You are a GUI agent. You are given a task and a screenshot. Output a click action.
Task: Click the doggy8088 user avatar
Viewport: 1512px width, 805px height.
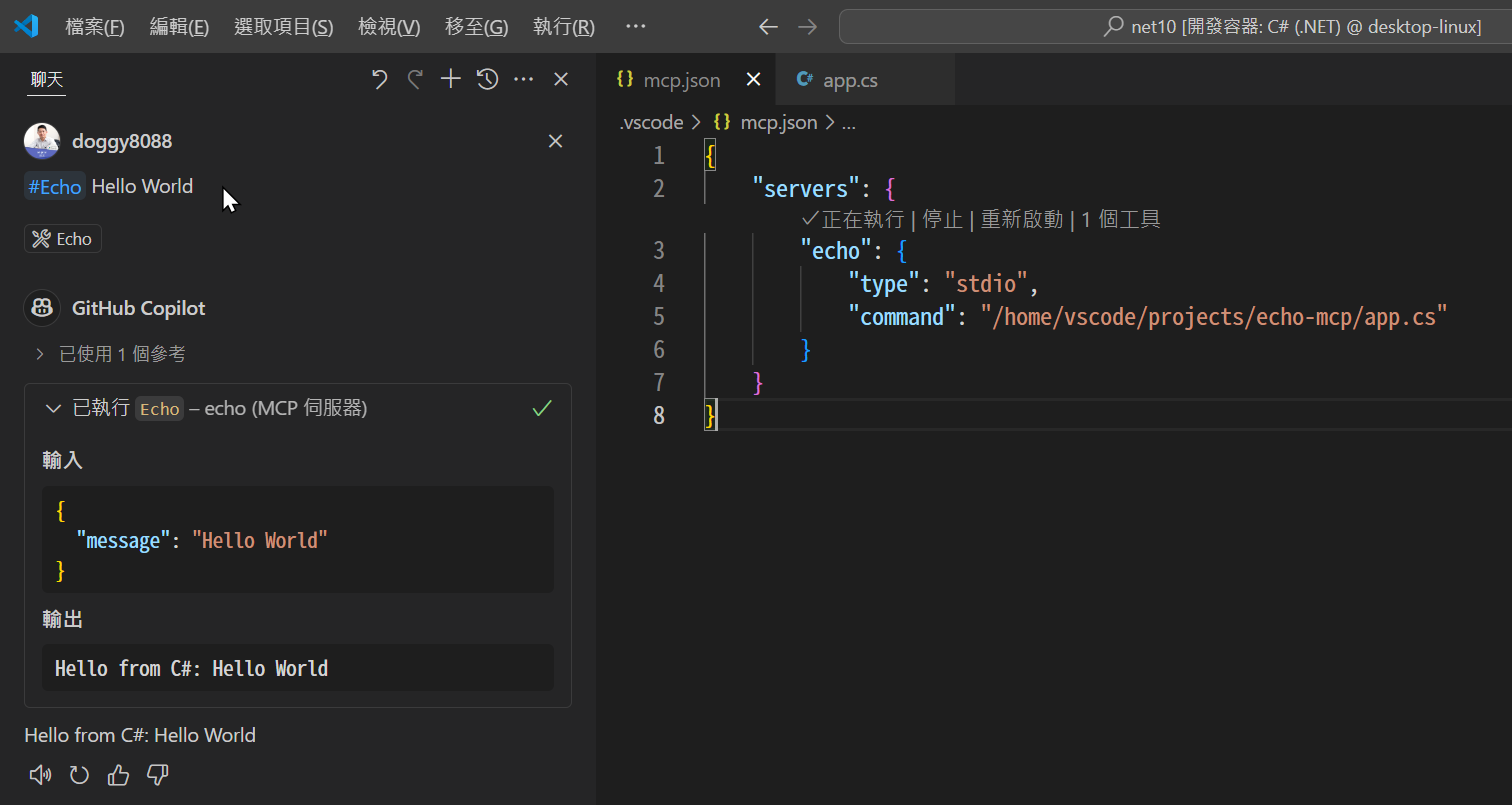coord(41,141)
